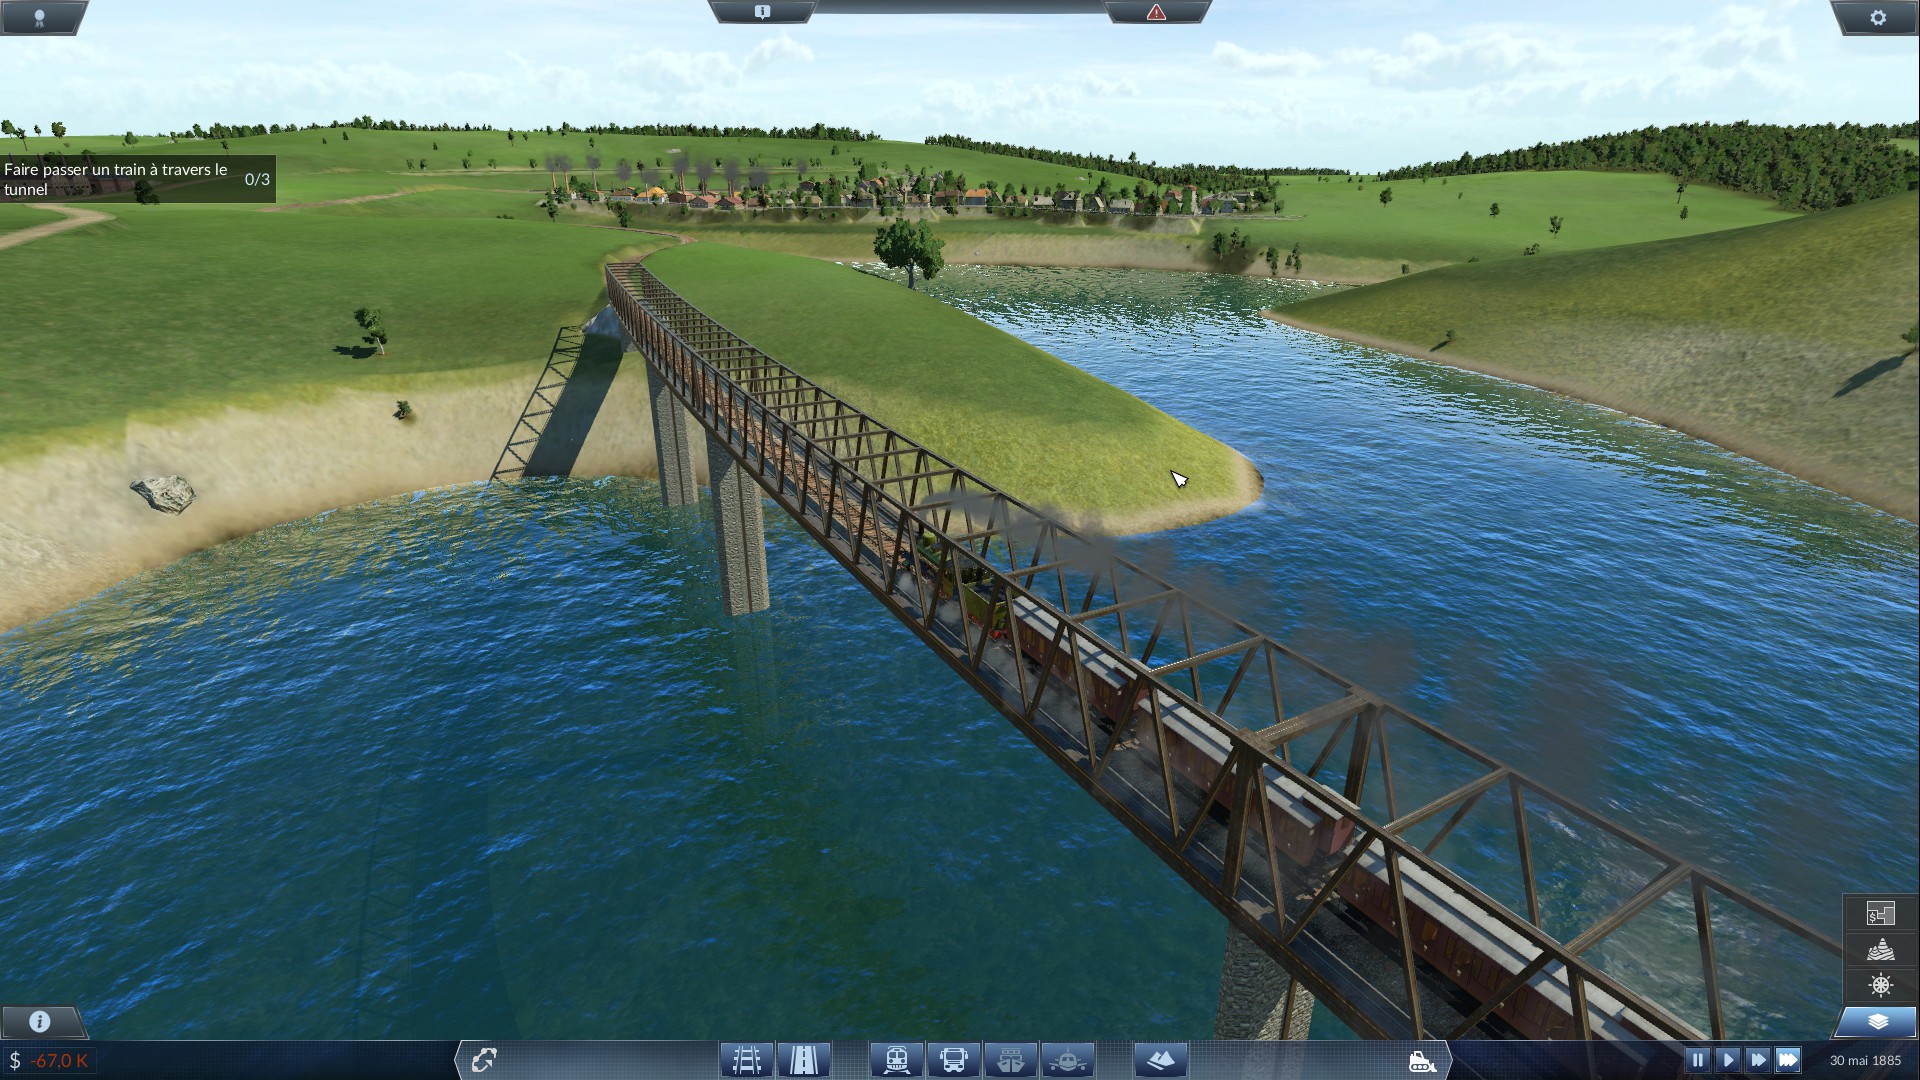Open the line manager route icon
Viewport: 1920px width, 1080px height.
click(484, 1059)
